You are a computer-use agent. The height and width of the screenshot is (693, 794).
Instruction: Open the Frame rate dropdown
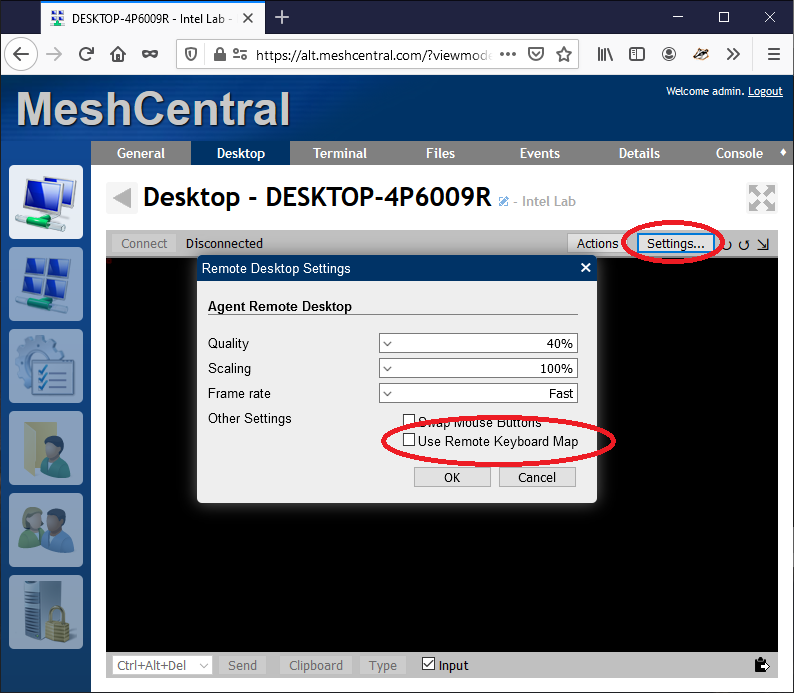click(x=478, y=393)
